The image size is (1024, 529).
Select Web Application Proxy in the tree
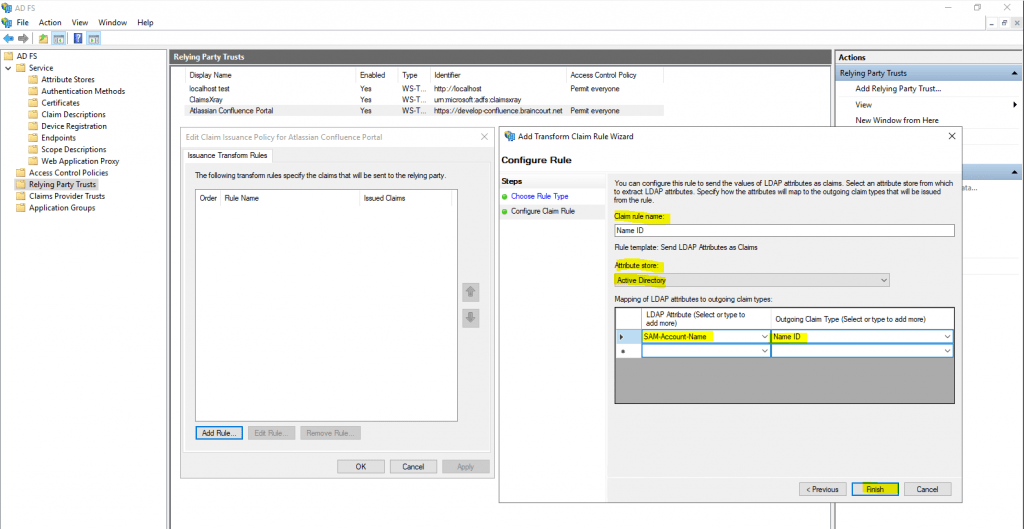tap(80, 161)
